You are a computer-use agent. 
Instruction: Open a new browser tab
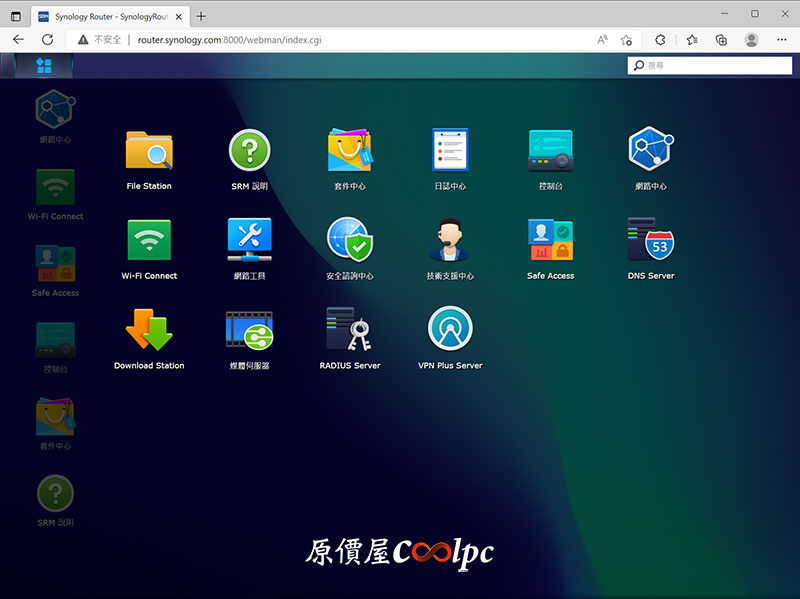[x=201, y=16]
